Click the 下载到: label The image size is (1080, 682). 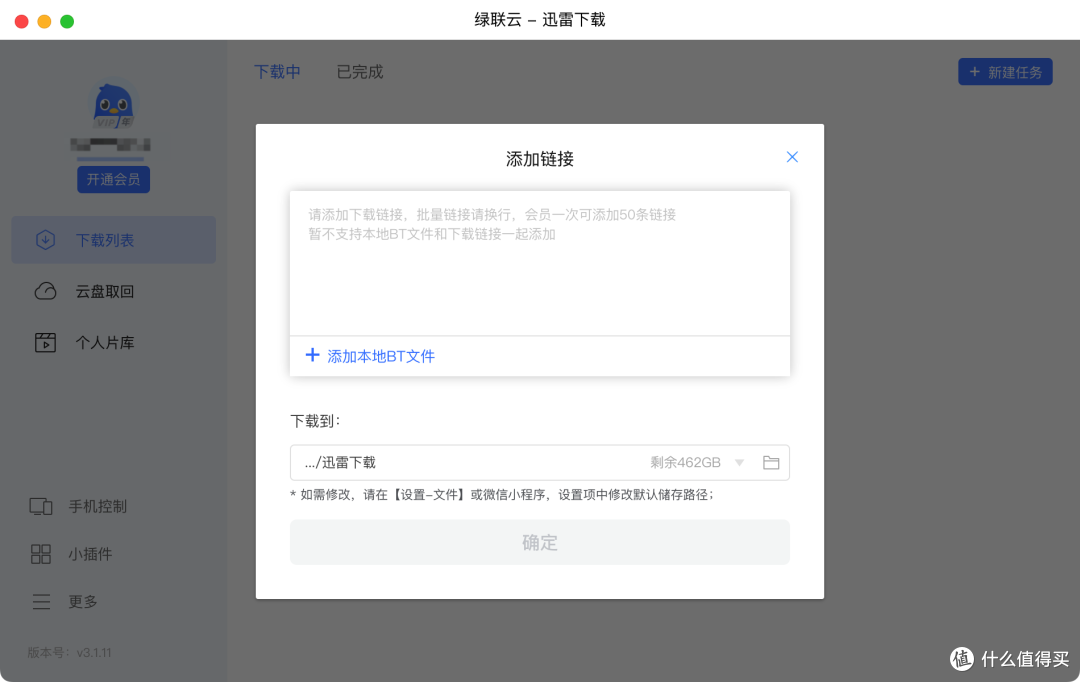tap(315, 421)
